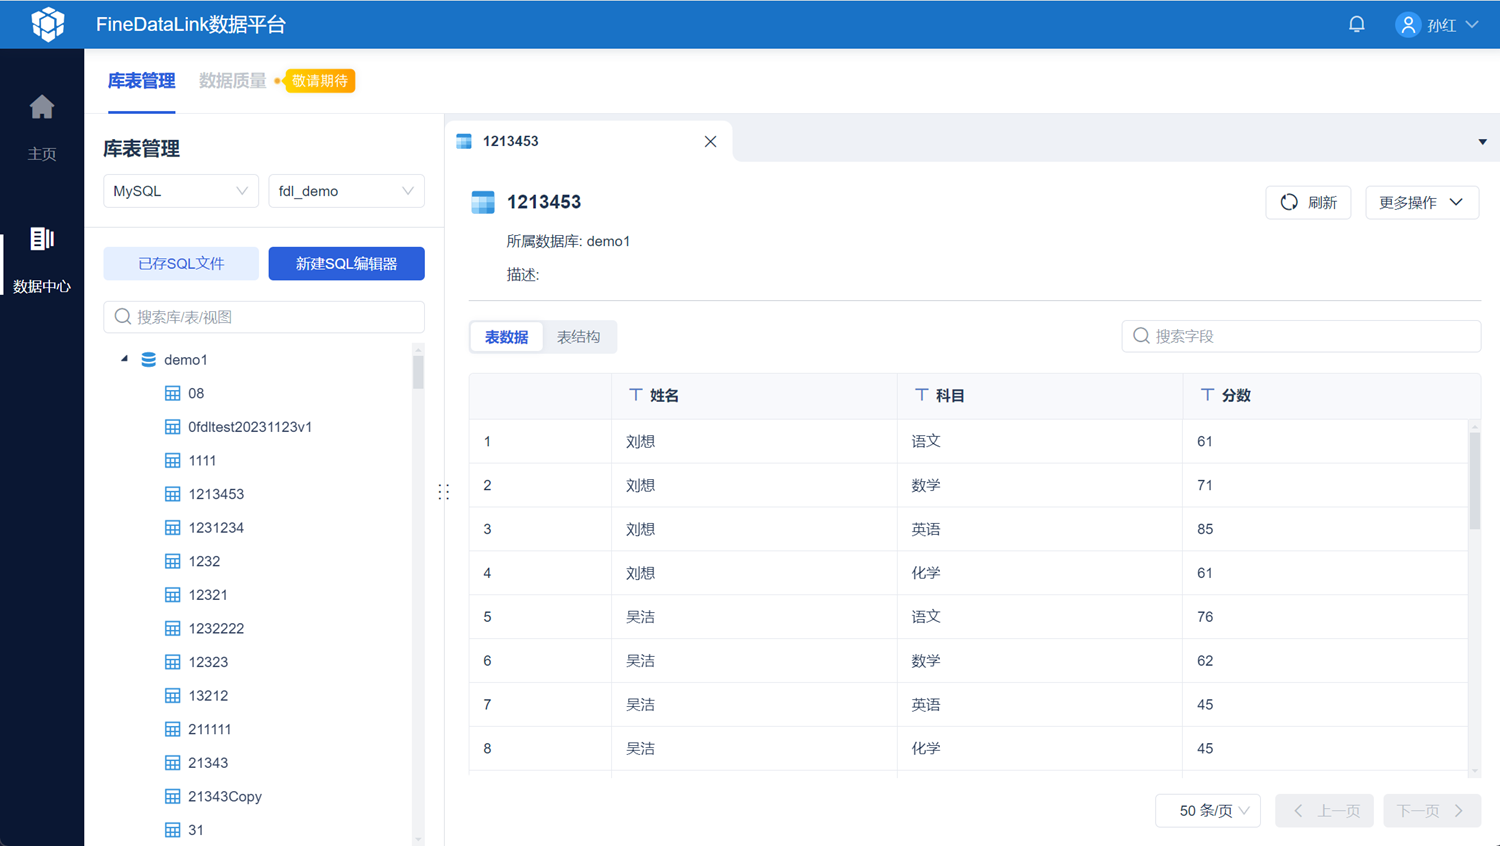Click table icon beside 211111
The height and width of the screenshot is (846, 1500).
(x=173, y=730)
